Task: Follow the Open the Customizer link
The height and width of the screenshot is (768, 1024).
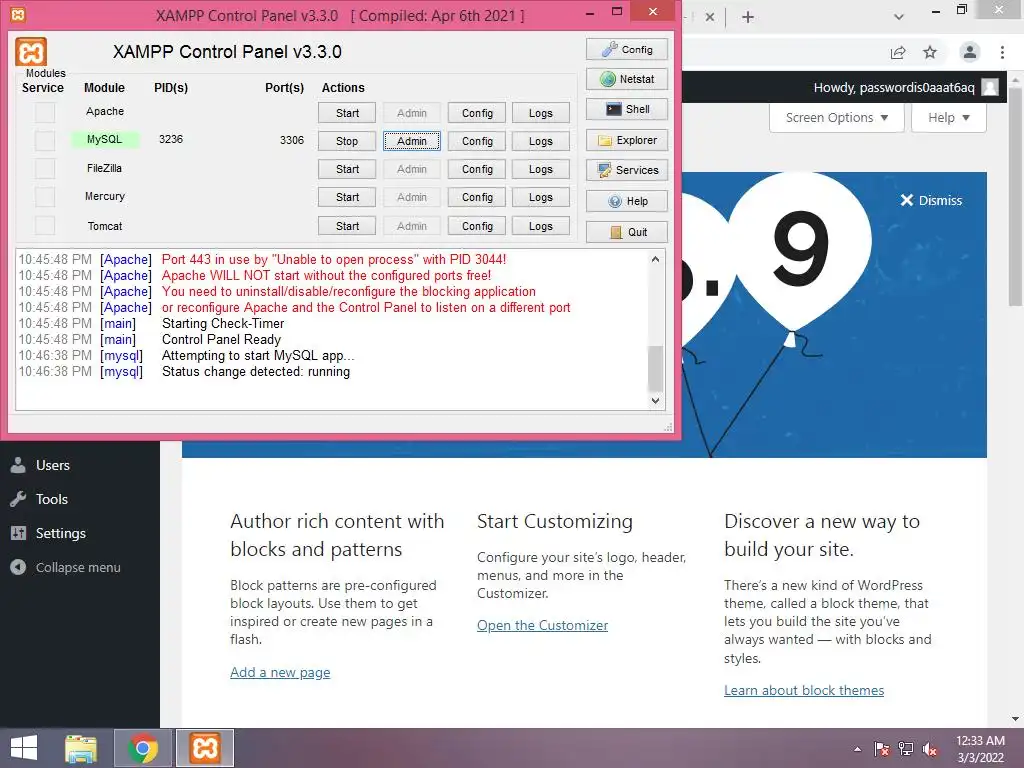Action: point(542,625)
